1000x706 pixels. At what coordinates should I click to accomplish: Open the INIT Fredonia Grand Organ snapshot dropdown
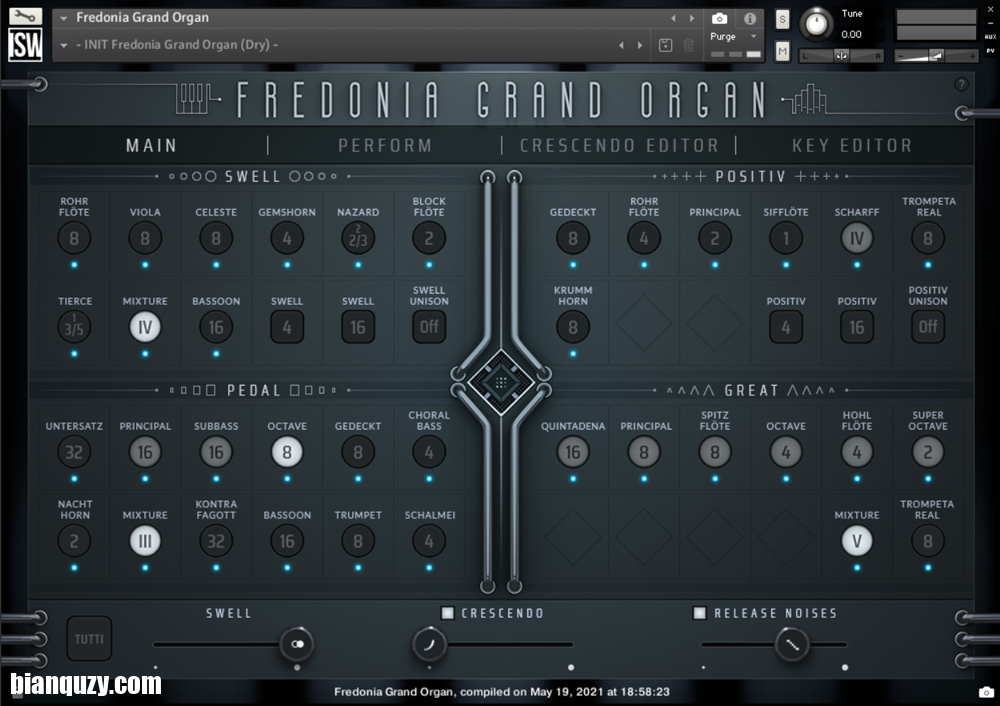(x=64, y=45)
